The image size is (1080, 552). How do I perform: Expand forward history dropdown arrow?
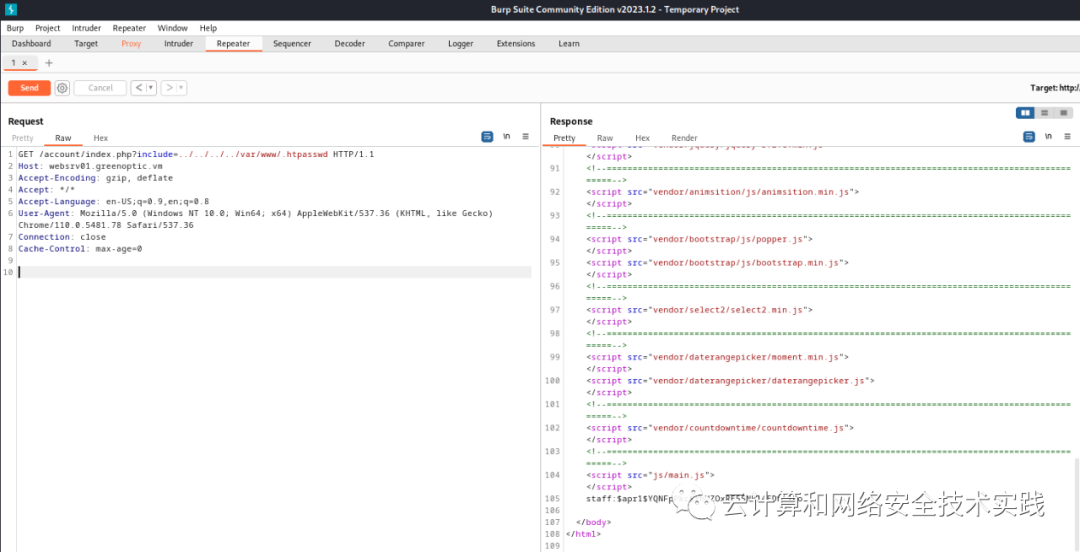pyautogui.click(x=181, y=88)
